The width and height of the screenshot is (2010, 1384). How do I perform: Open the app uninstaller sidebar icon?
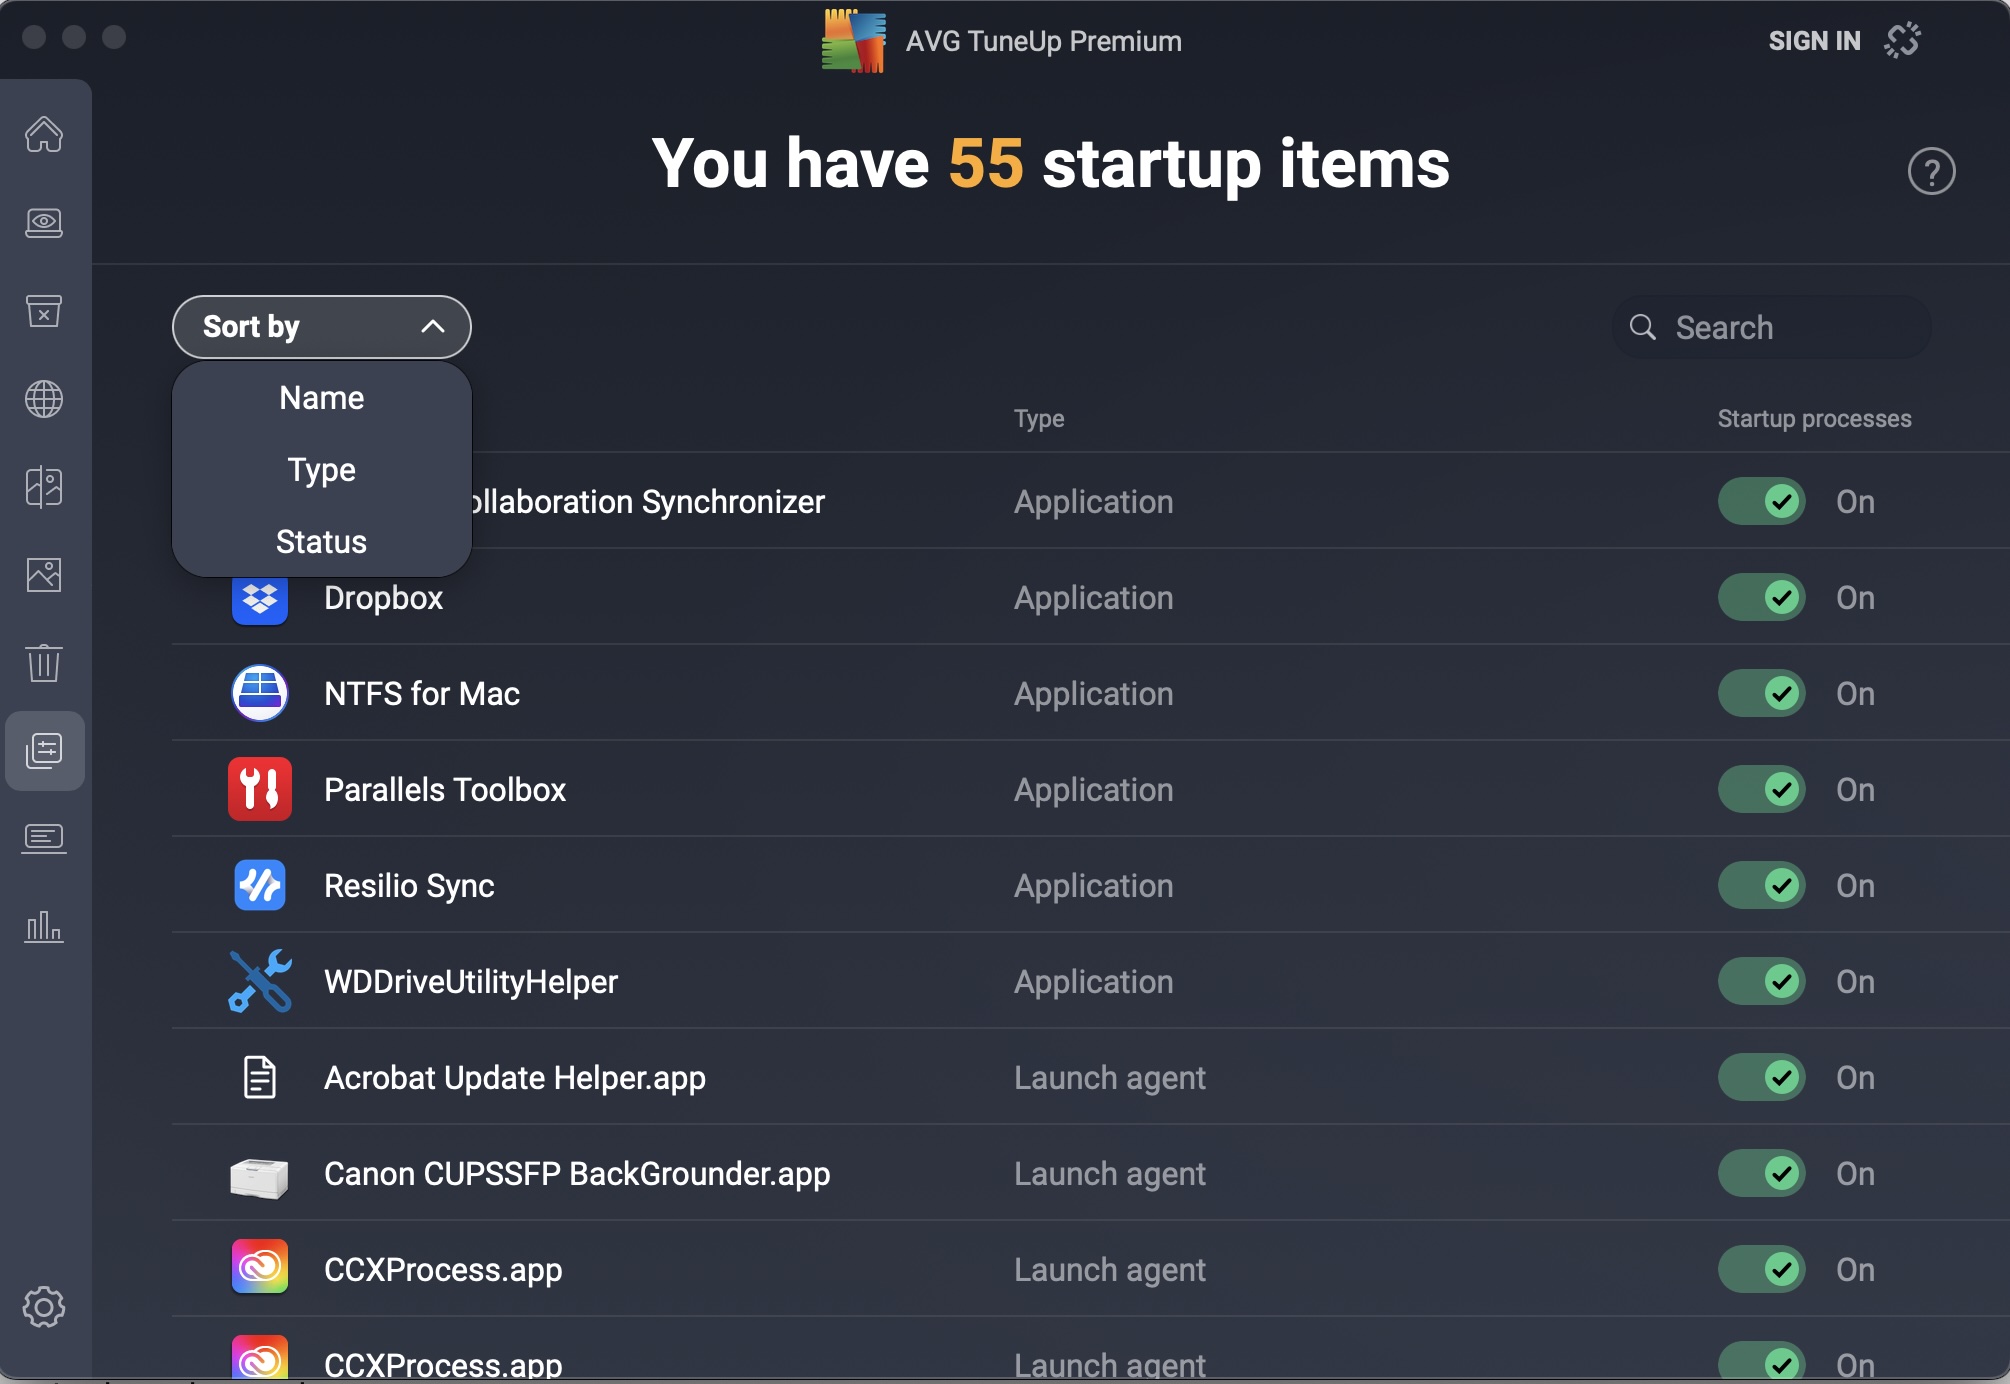(44, 312)
